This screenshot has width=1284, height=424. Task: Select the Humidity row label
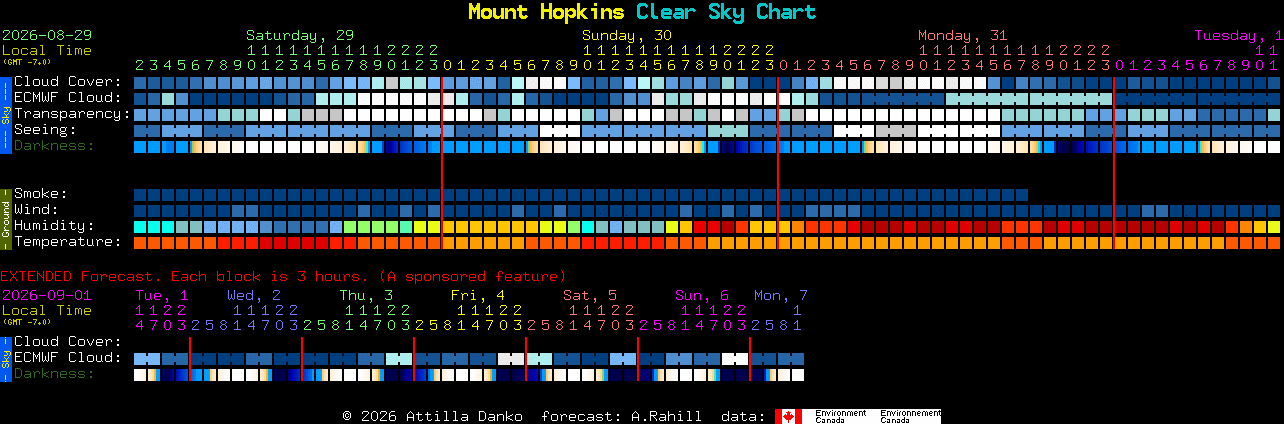tap(54, 226)
